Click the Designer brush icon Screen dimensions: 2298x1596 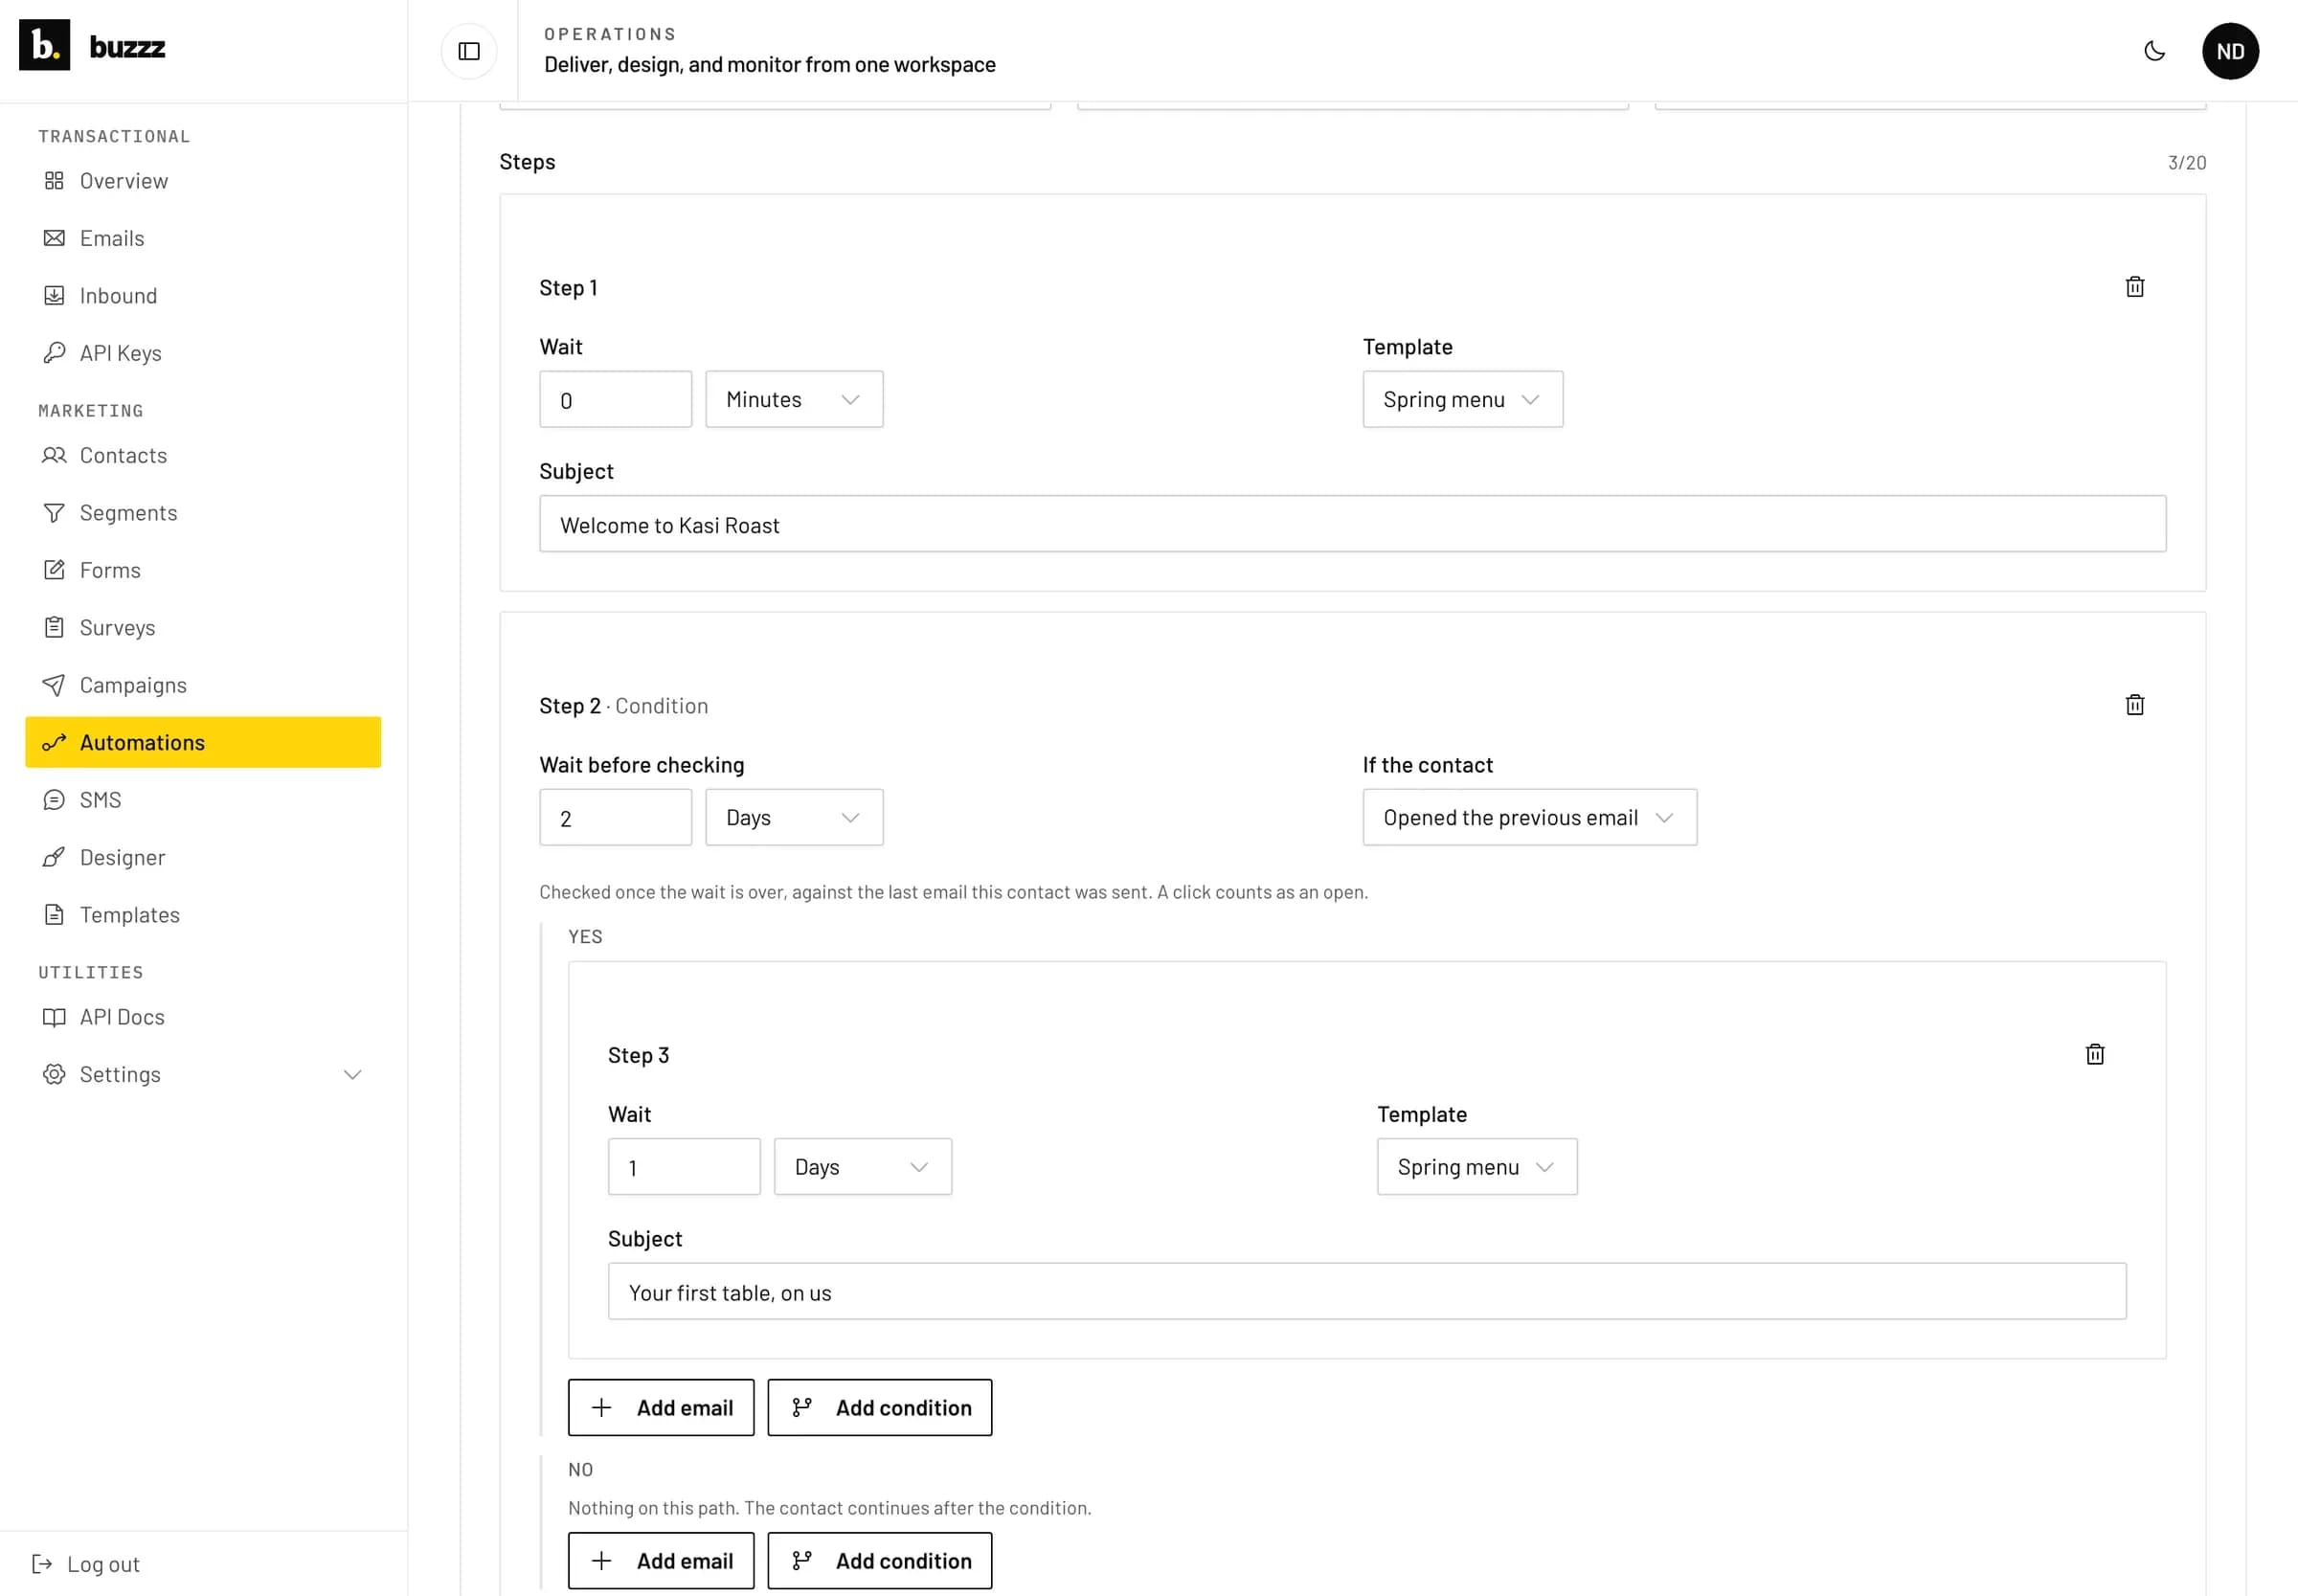[54, 857]
